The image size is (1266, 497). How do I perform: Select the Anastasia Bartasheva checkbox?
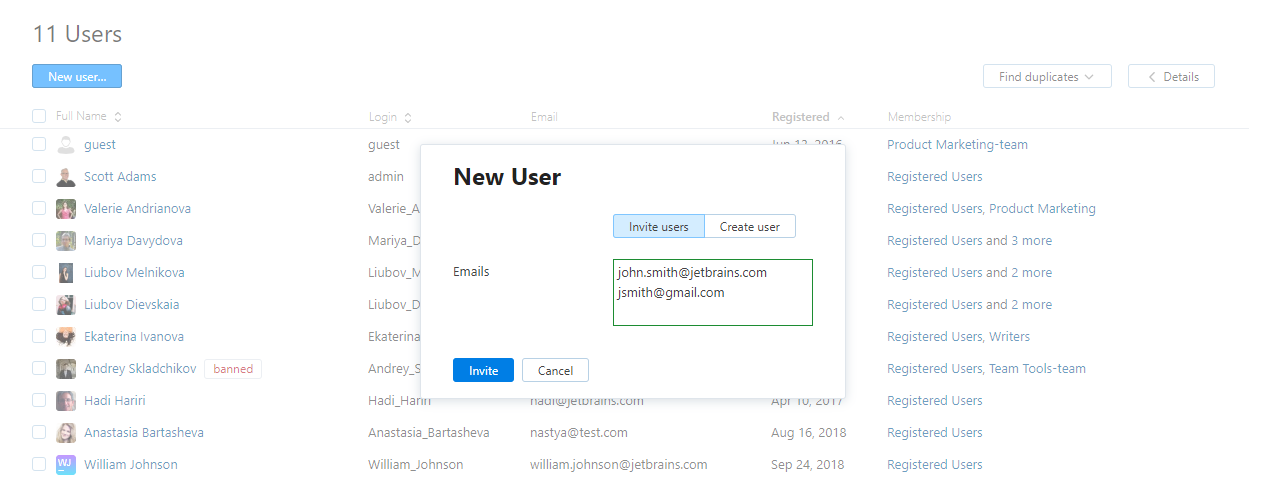(x=39, y=432)
